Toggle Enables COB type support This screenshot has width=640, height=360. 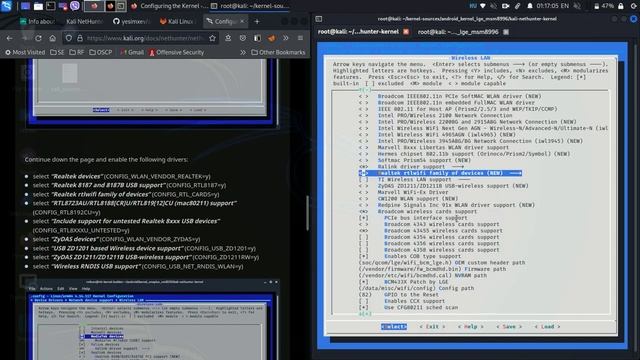coord(410,256)
